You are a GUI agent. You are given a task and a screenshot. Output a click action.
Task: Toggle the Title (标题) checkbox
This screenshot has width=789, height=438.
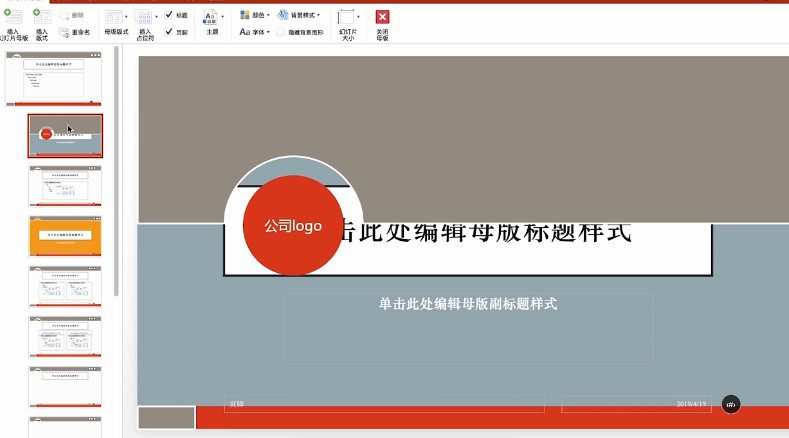click(169, 15)
